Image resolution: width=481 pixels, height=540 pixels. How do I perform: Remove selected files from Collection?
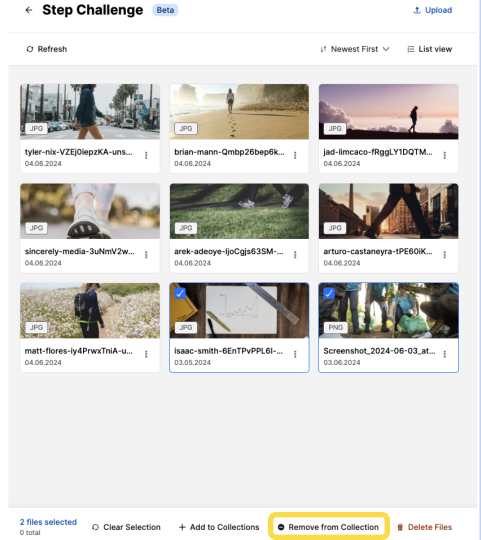pyautogui.click(x=328, y=527)
